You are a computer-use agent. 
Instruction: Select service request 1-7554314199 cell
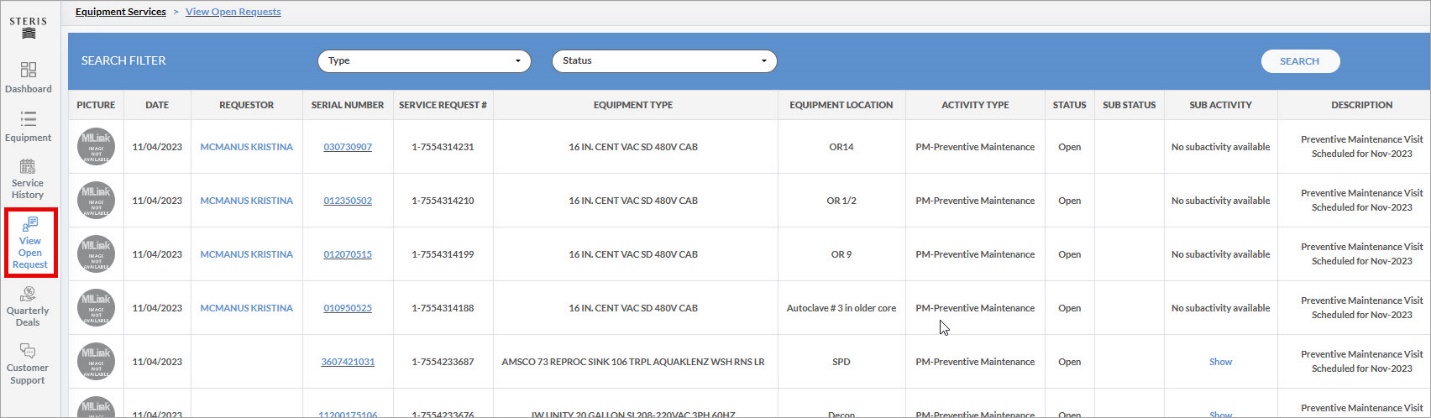tap(443, 254)
